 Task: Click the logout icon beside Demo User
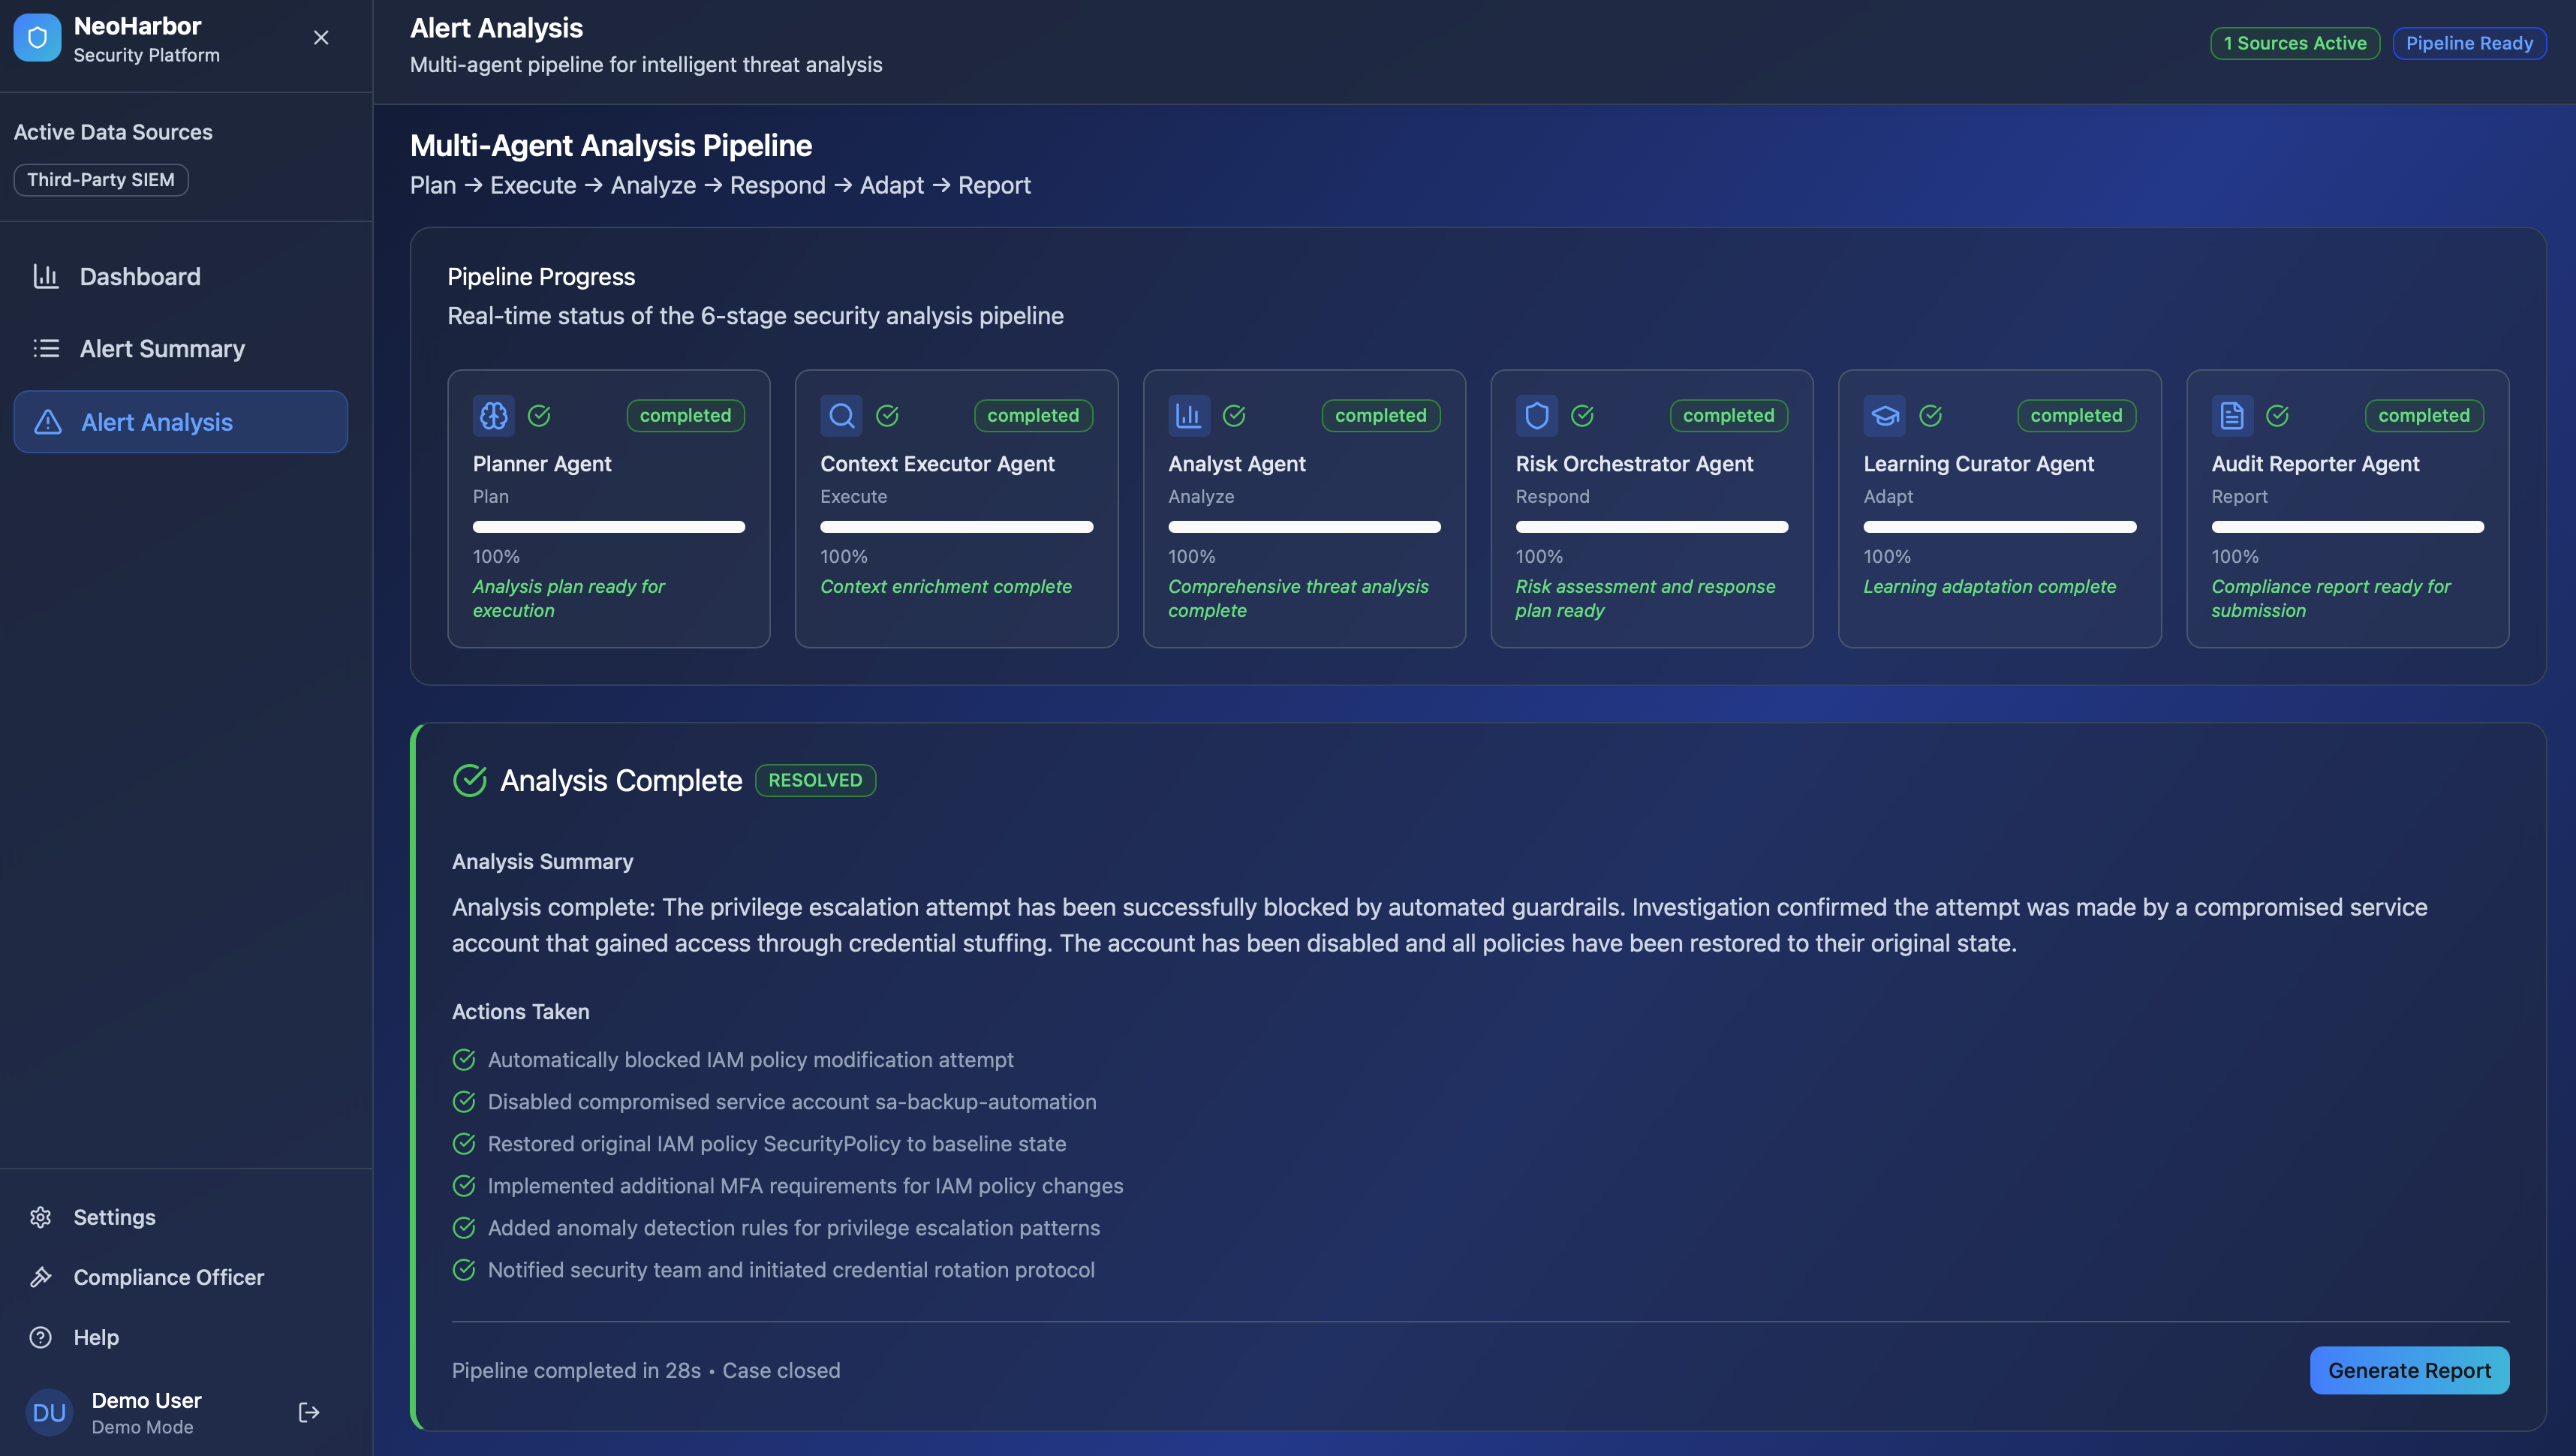309,1412
